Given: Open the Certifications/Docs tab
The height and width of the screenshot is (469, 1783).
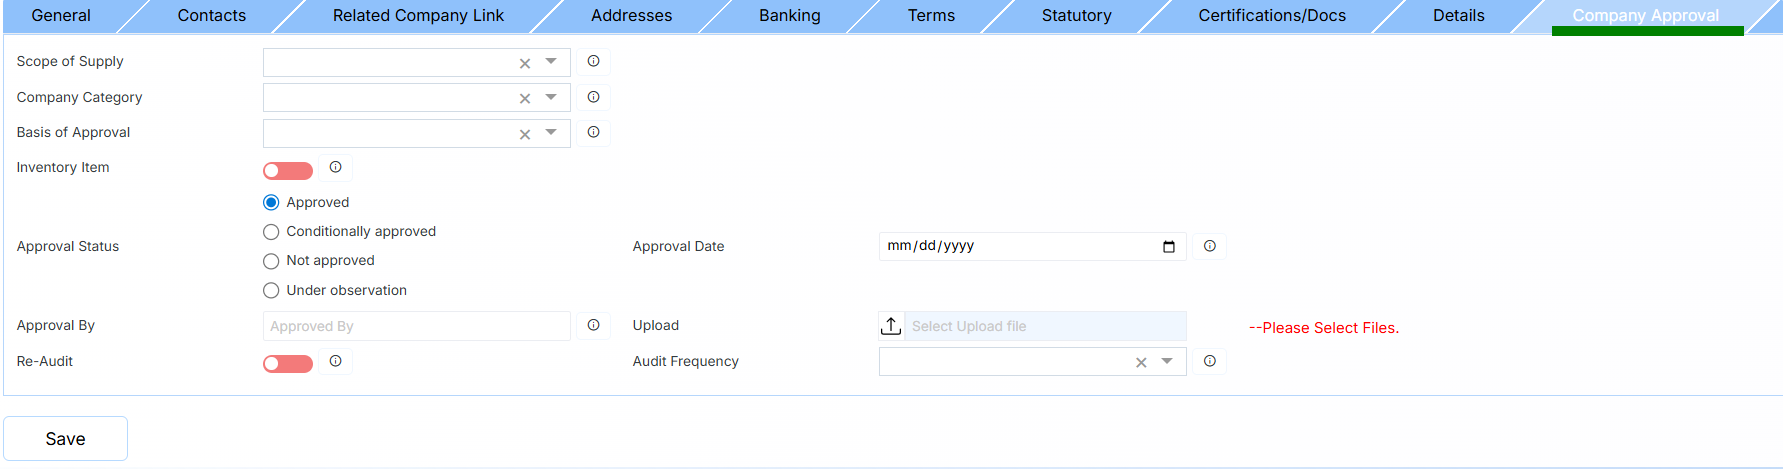Looking at the screenshot, I should point(1271,16).
